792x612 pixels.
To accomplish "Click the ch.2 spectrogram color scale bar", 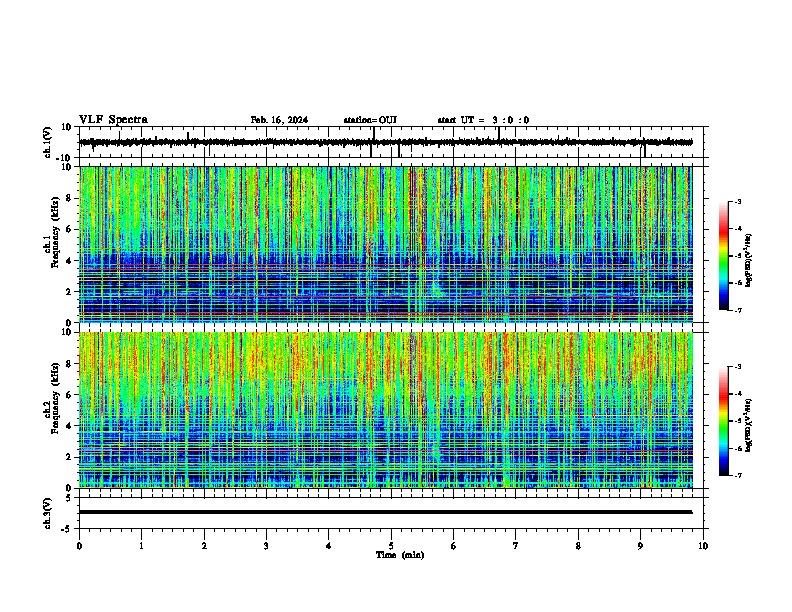I will (724, 421).
